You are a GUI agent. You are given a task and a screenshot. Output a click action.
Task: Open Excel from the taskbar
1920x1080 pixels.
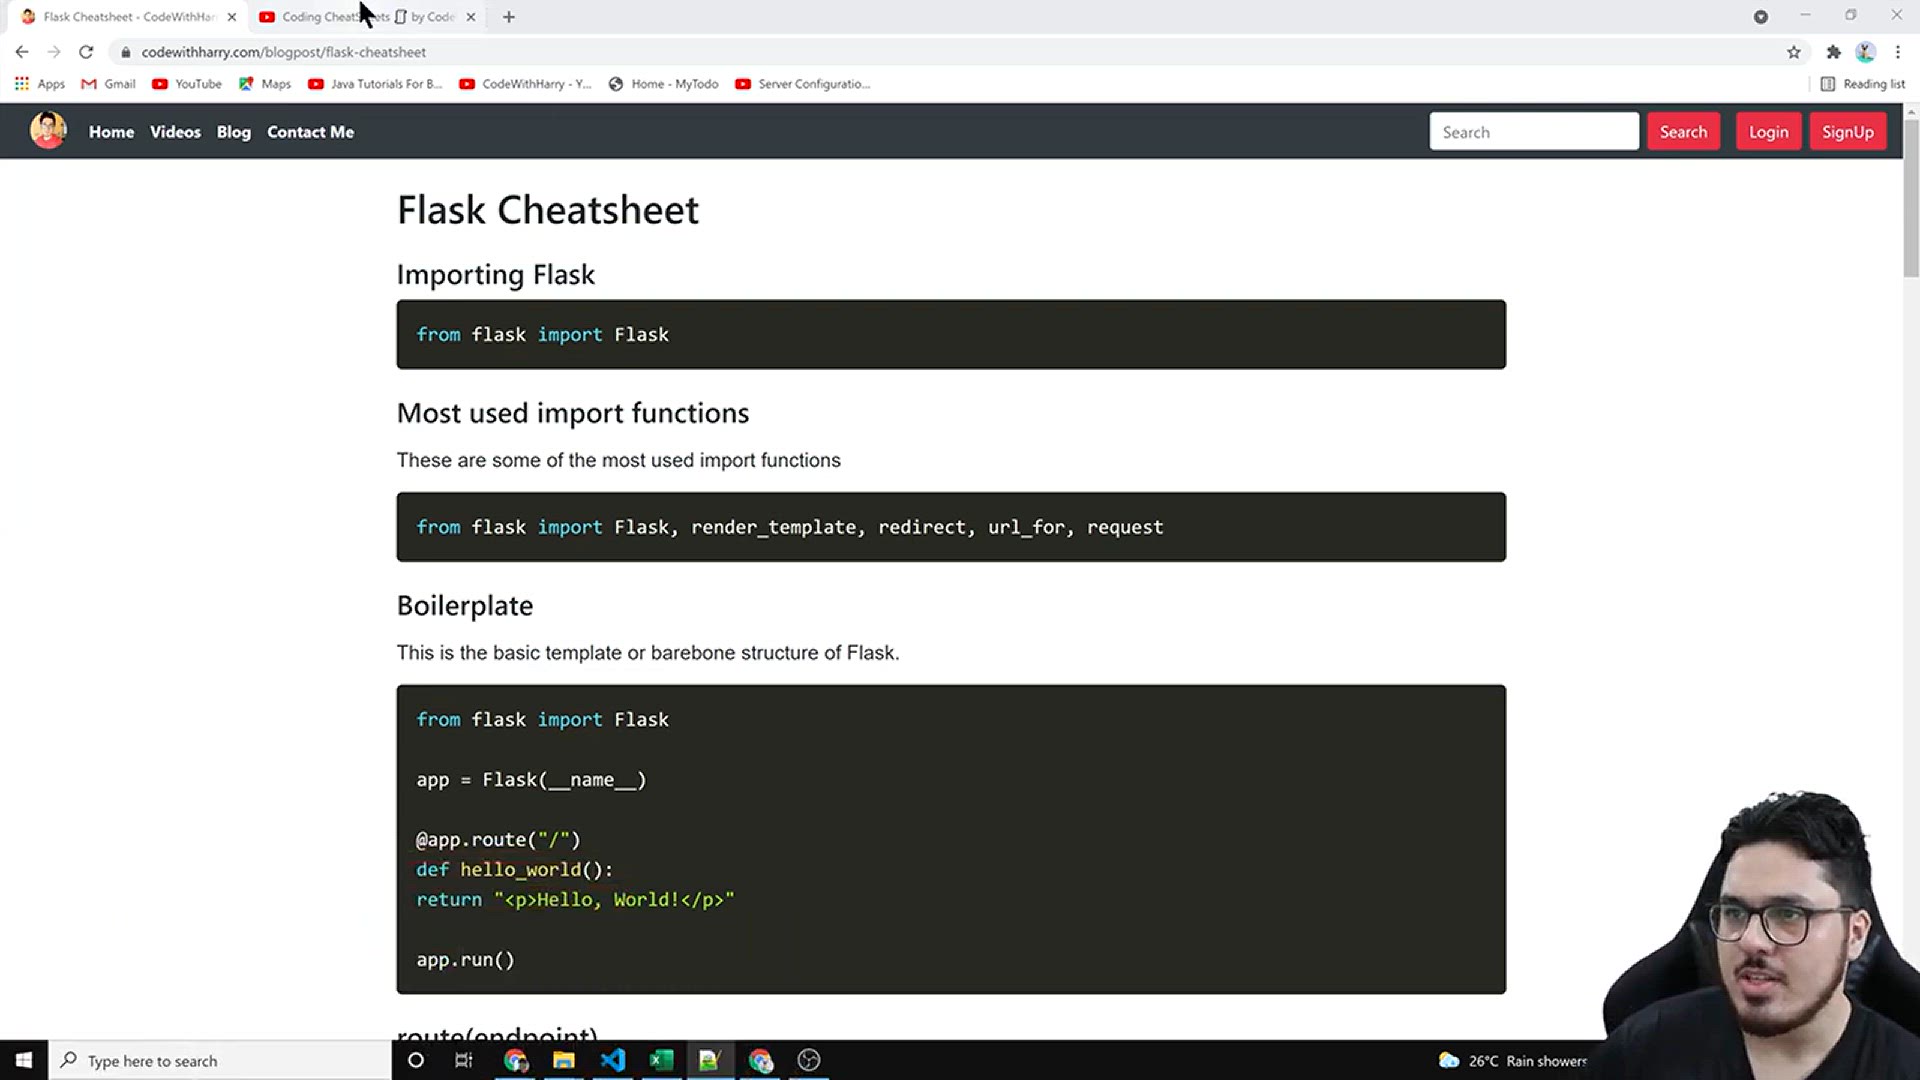coord(661,1060)
